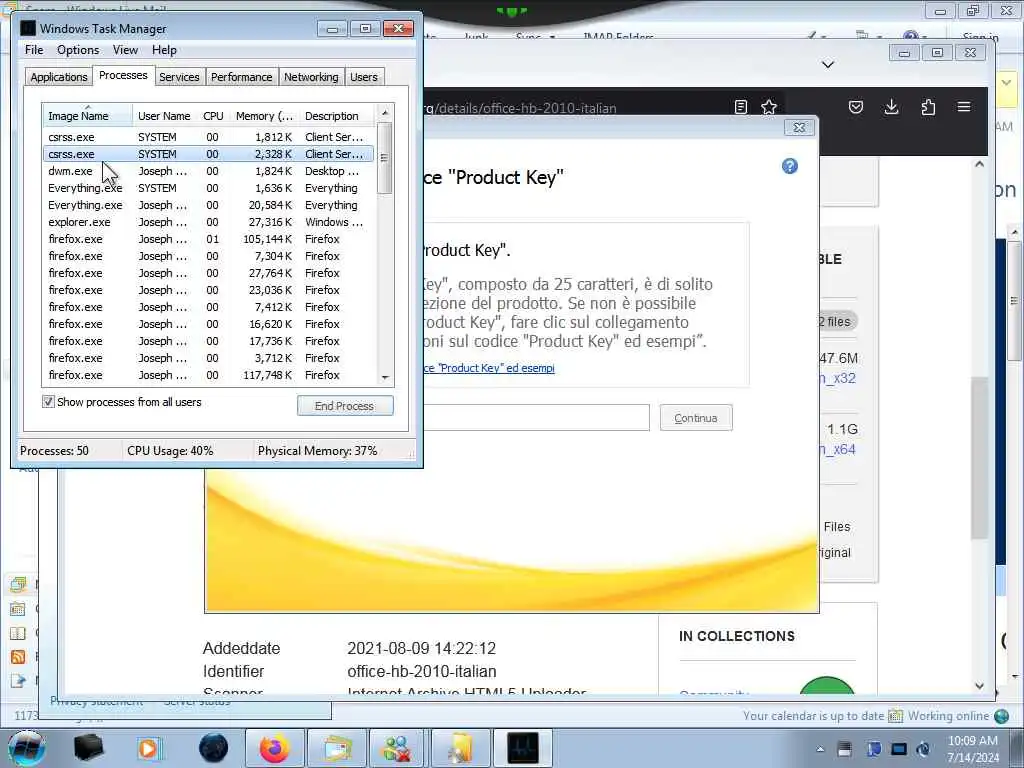Click the product key input field
The height and width of the screenshot is (768, 1024).
point(536,417)
